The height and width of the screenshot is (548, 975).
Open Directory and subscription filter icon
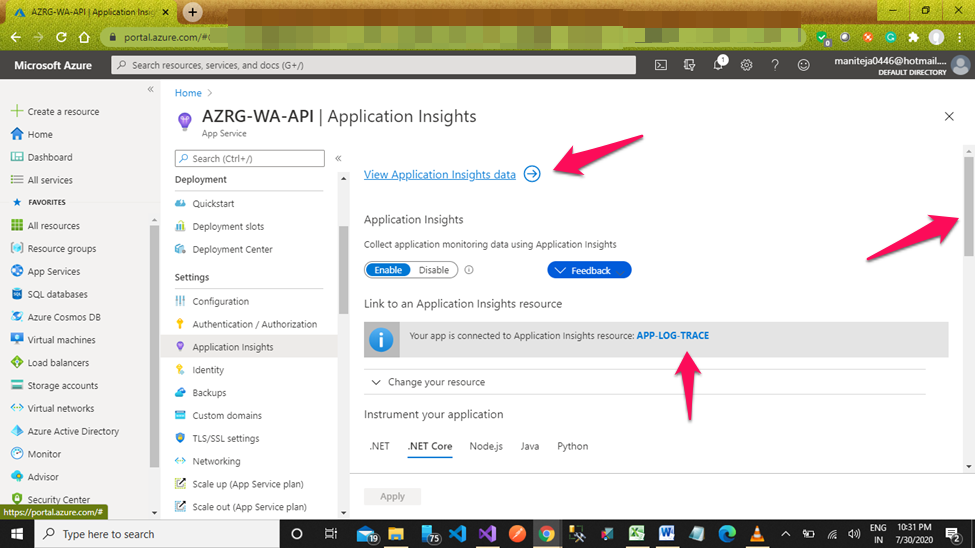point(689,65)
